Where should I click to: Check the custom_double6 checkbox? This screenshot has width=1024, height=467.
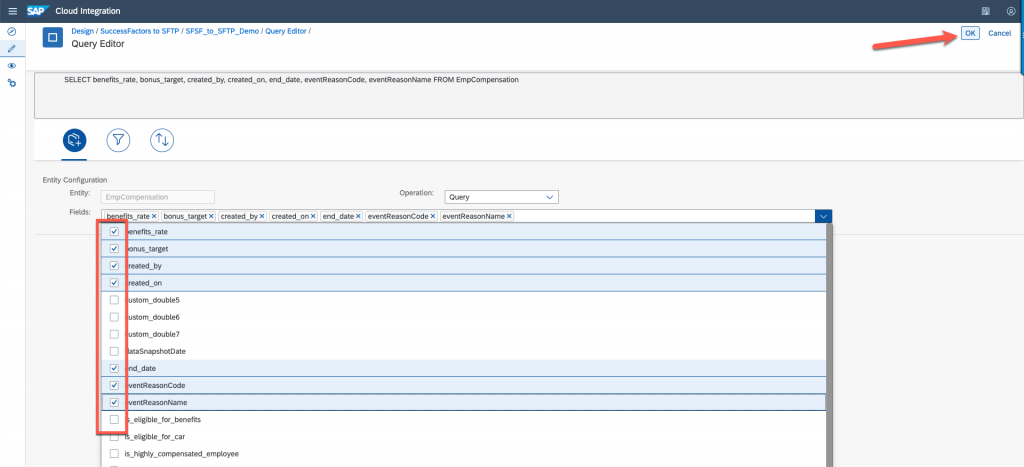pyautogui.click(x=114, y=317)
